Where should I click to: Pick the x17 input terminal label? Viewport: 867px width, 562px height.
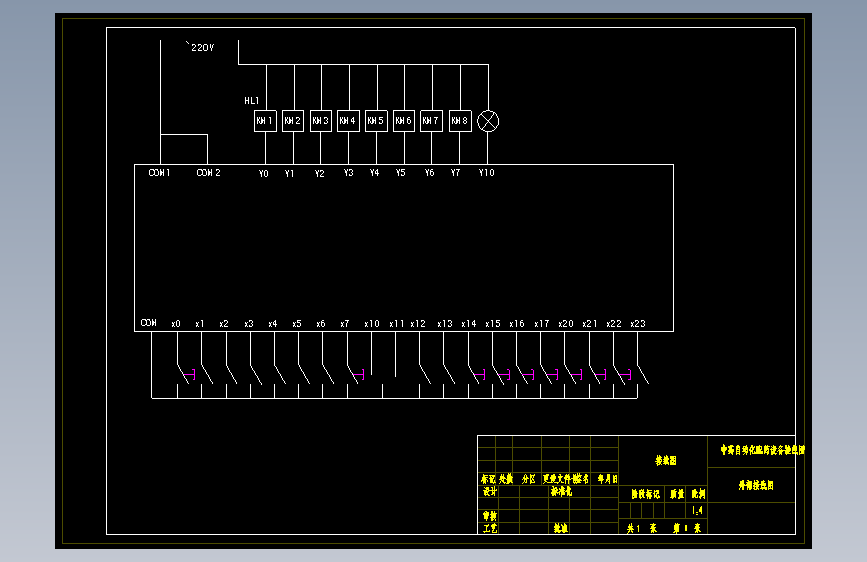[x=541, y=324]
